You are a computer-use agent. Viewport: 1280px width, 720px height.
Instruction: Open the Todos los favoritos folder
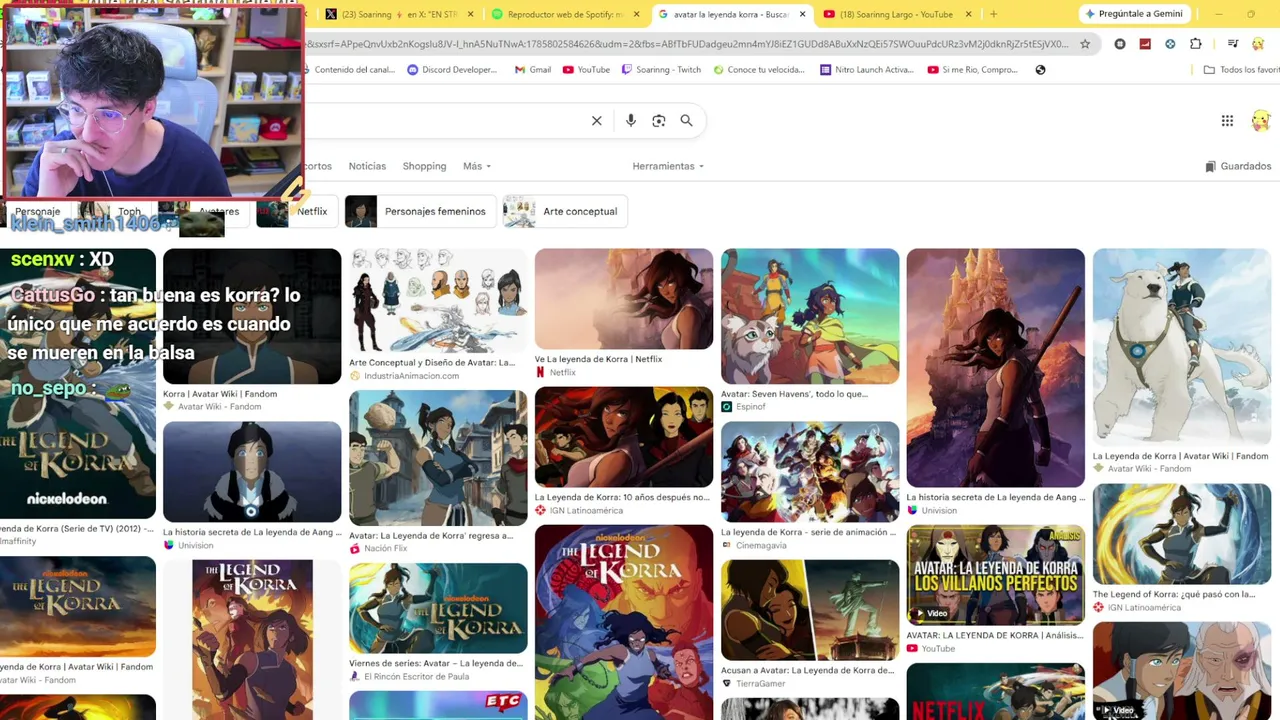[1242, 70]
